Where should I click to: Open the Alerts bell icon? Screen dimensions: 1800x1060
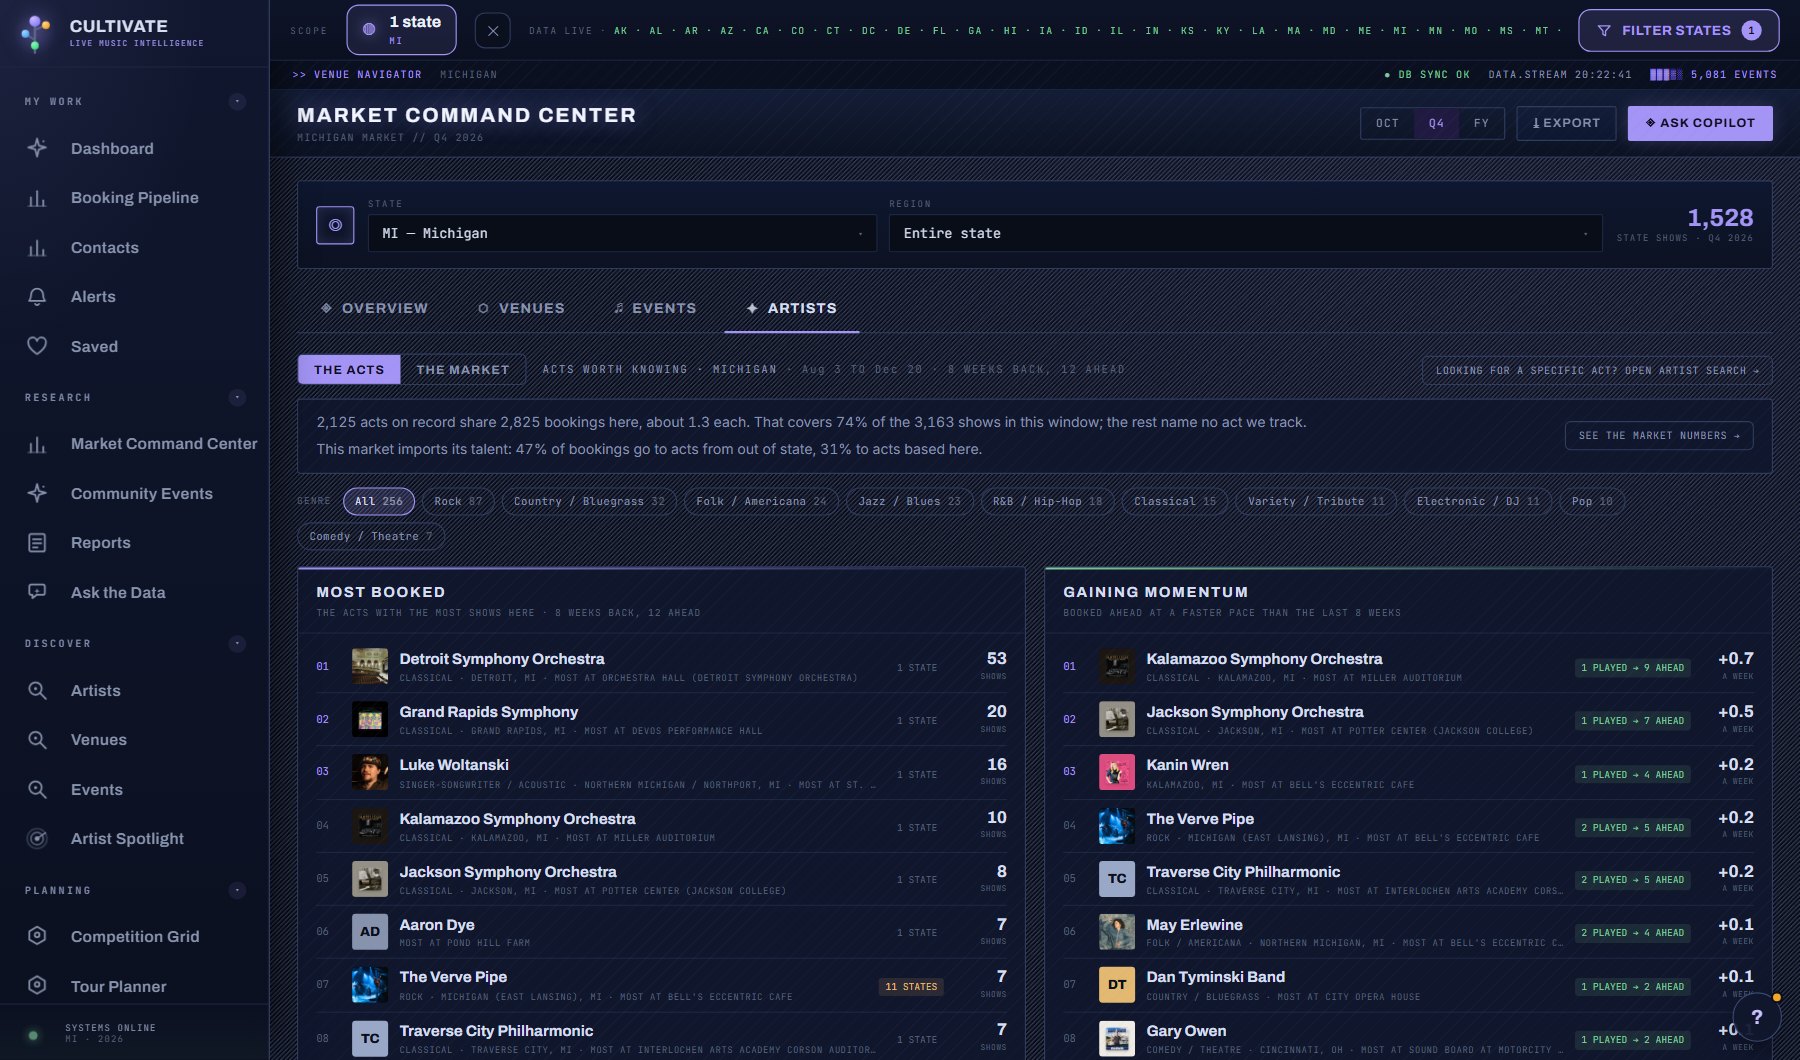click(37, 297)
